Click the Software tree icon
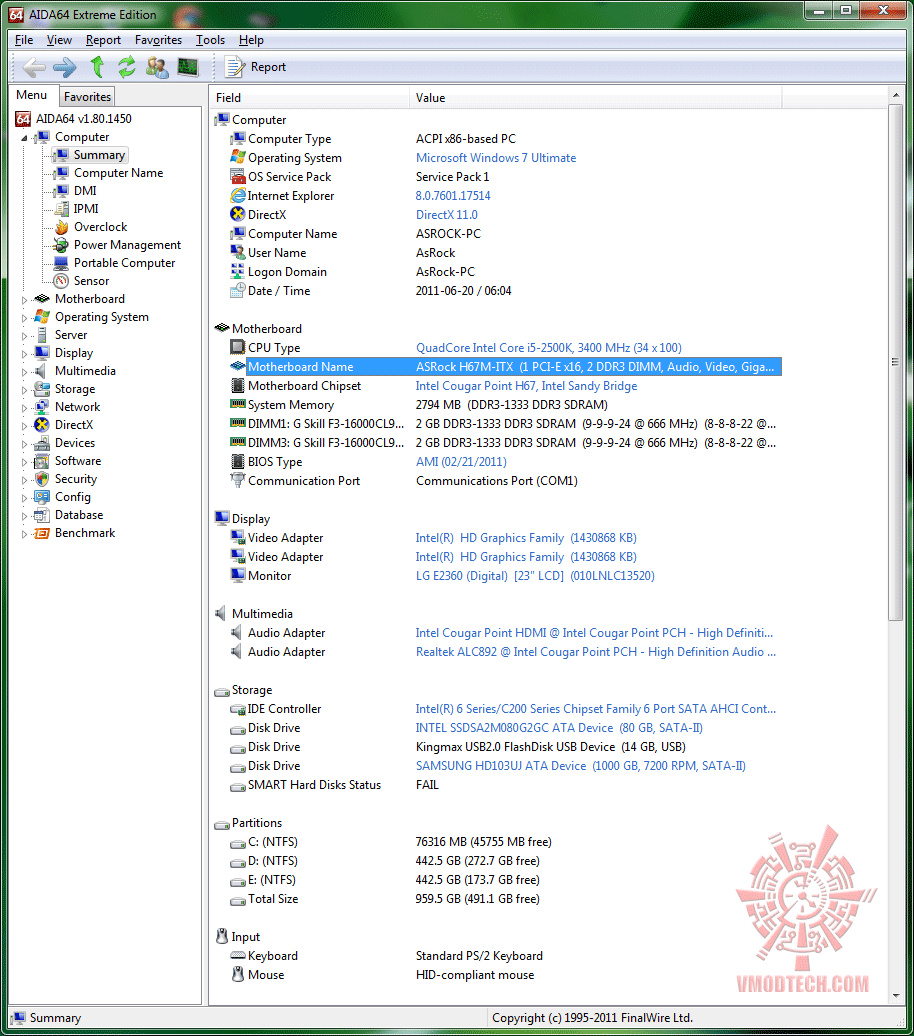 (42, 461)
